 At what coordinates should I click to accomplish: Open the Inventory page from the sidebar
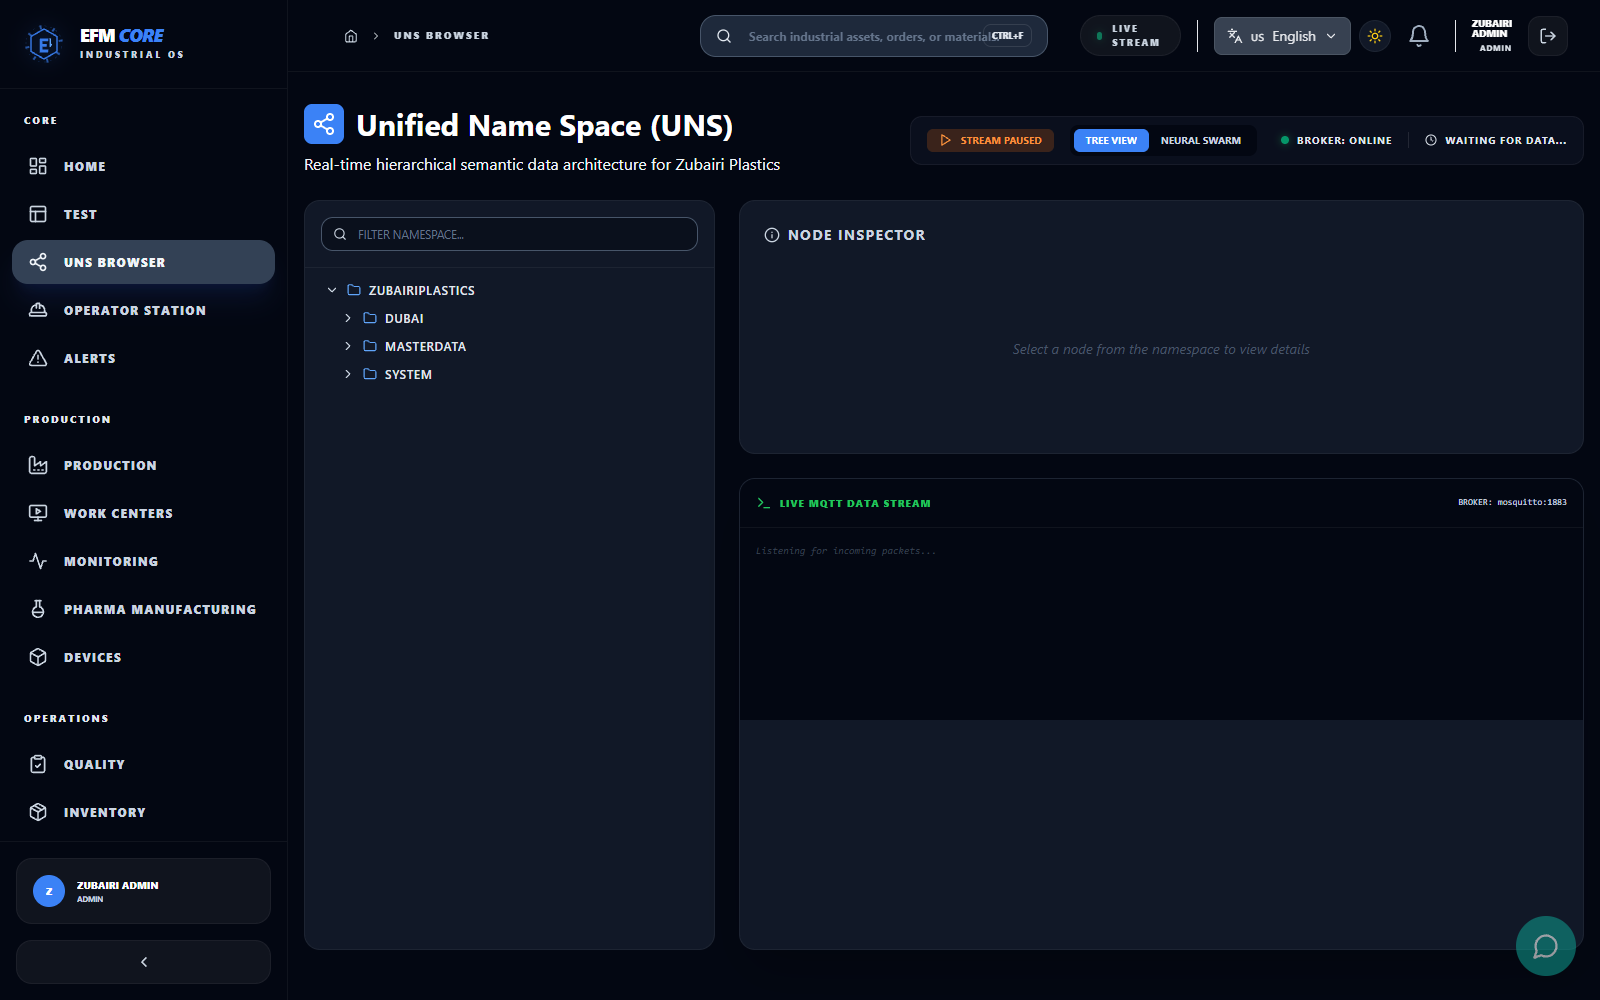click(104, 812)
